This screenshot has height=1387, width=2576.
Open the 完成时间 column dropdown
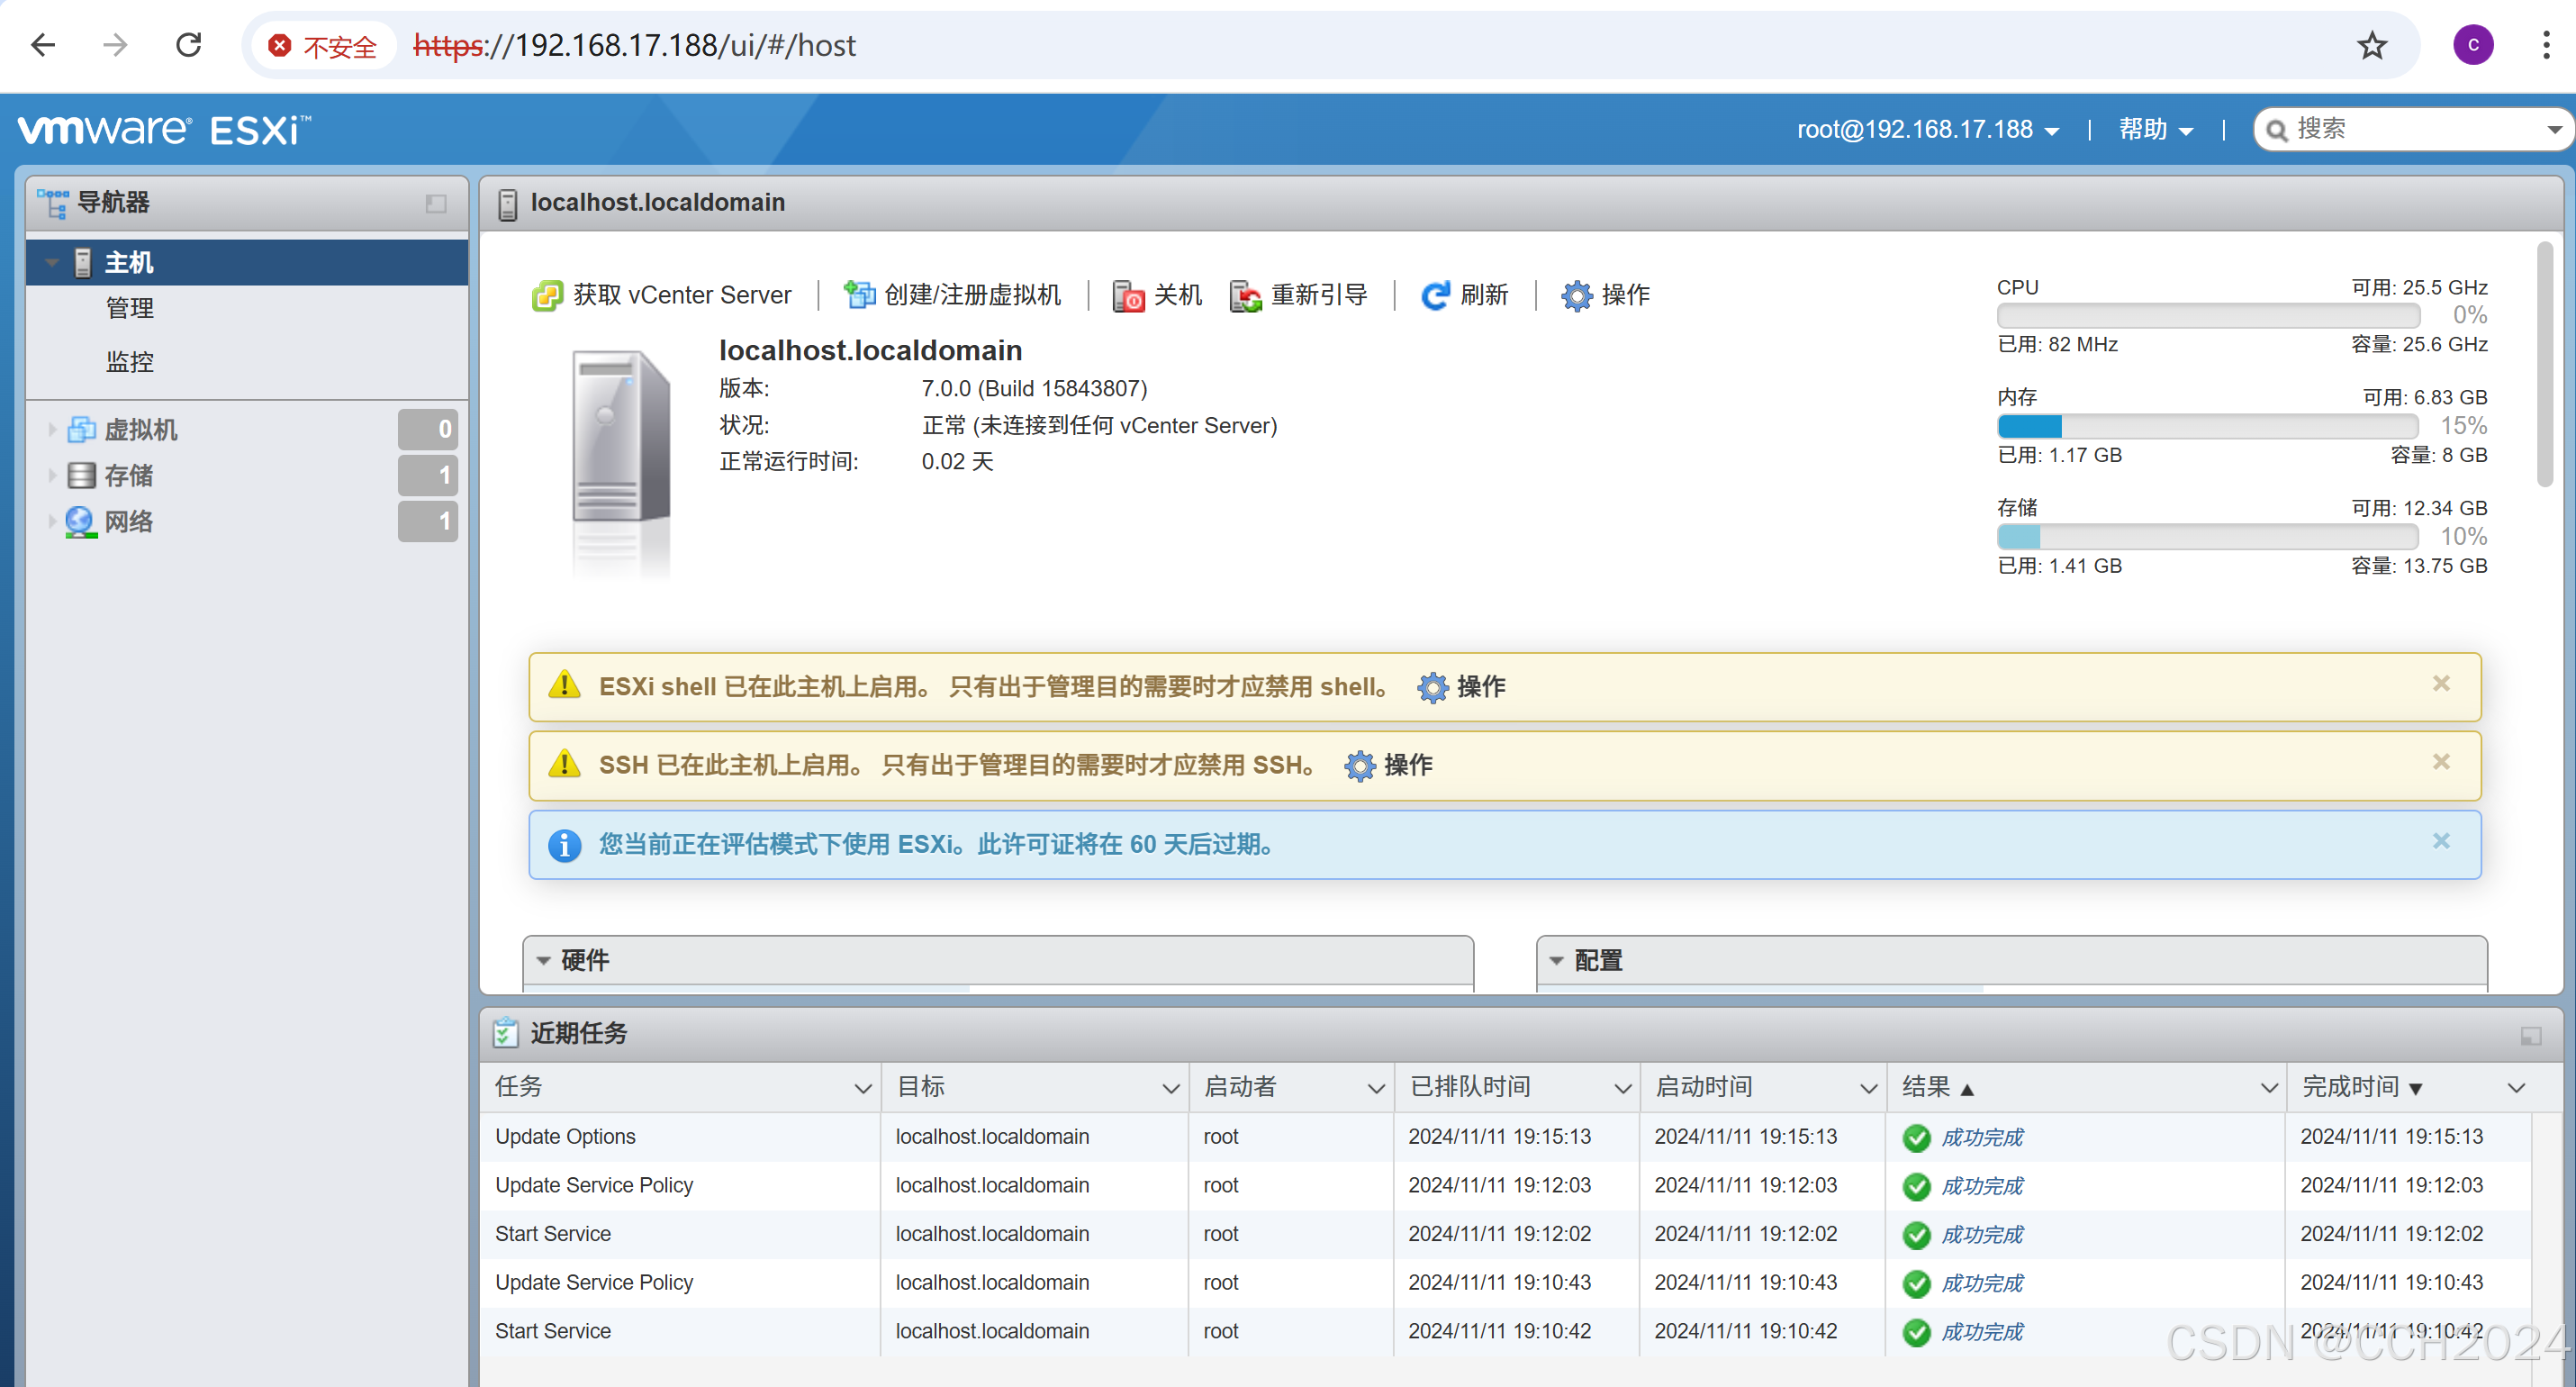2516,1088
